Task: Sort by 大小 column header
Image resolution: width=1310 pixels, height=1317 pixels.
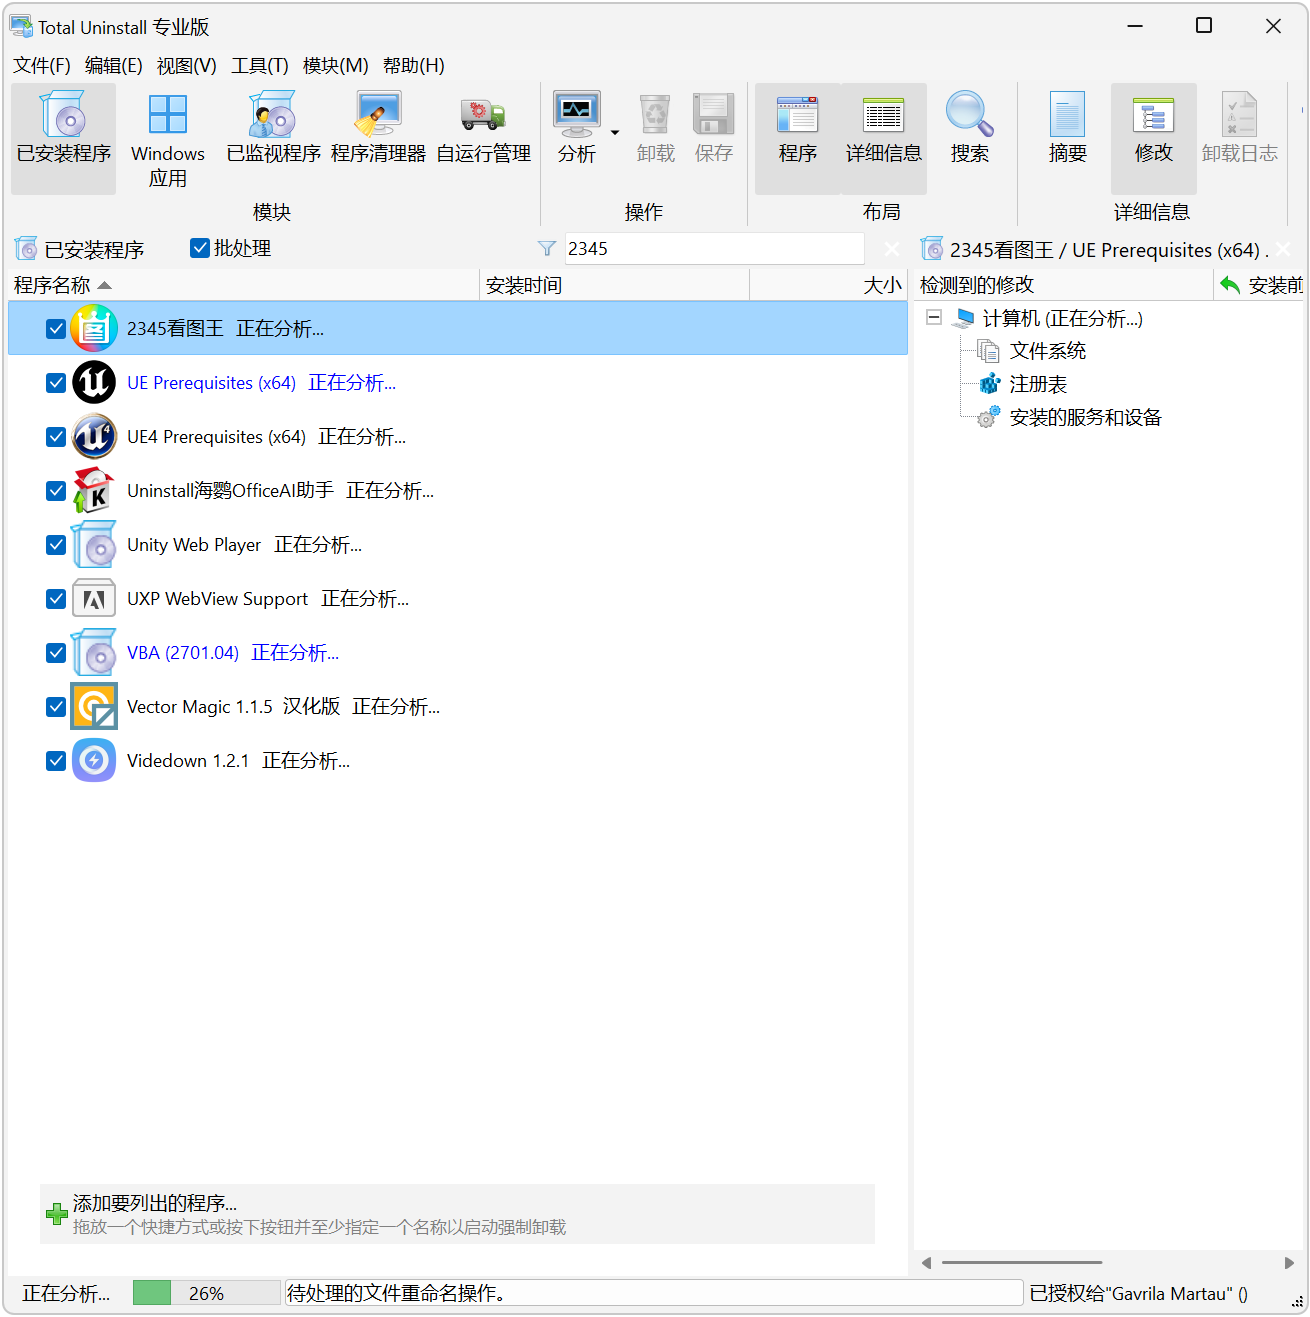Action: click(829, 285)
